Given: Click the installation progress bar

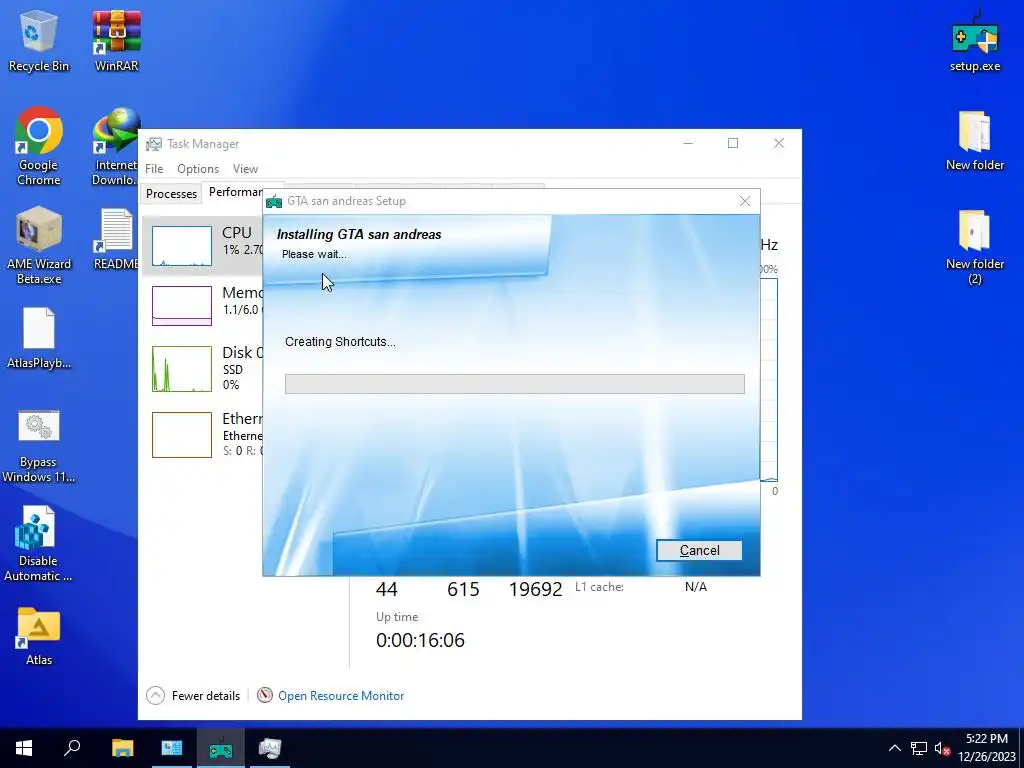Looking at the screenshot, I should click(x=515, y=384).
